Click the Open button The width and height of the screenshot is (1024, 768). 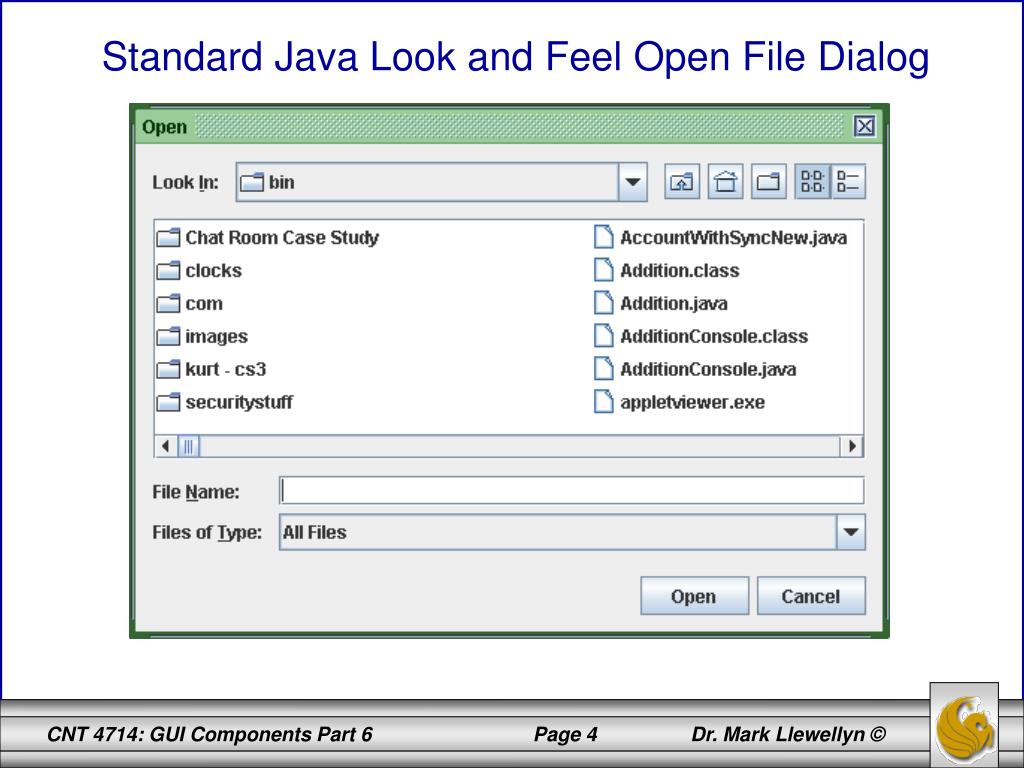point(694,596)
